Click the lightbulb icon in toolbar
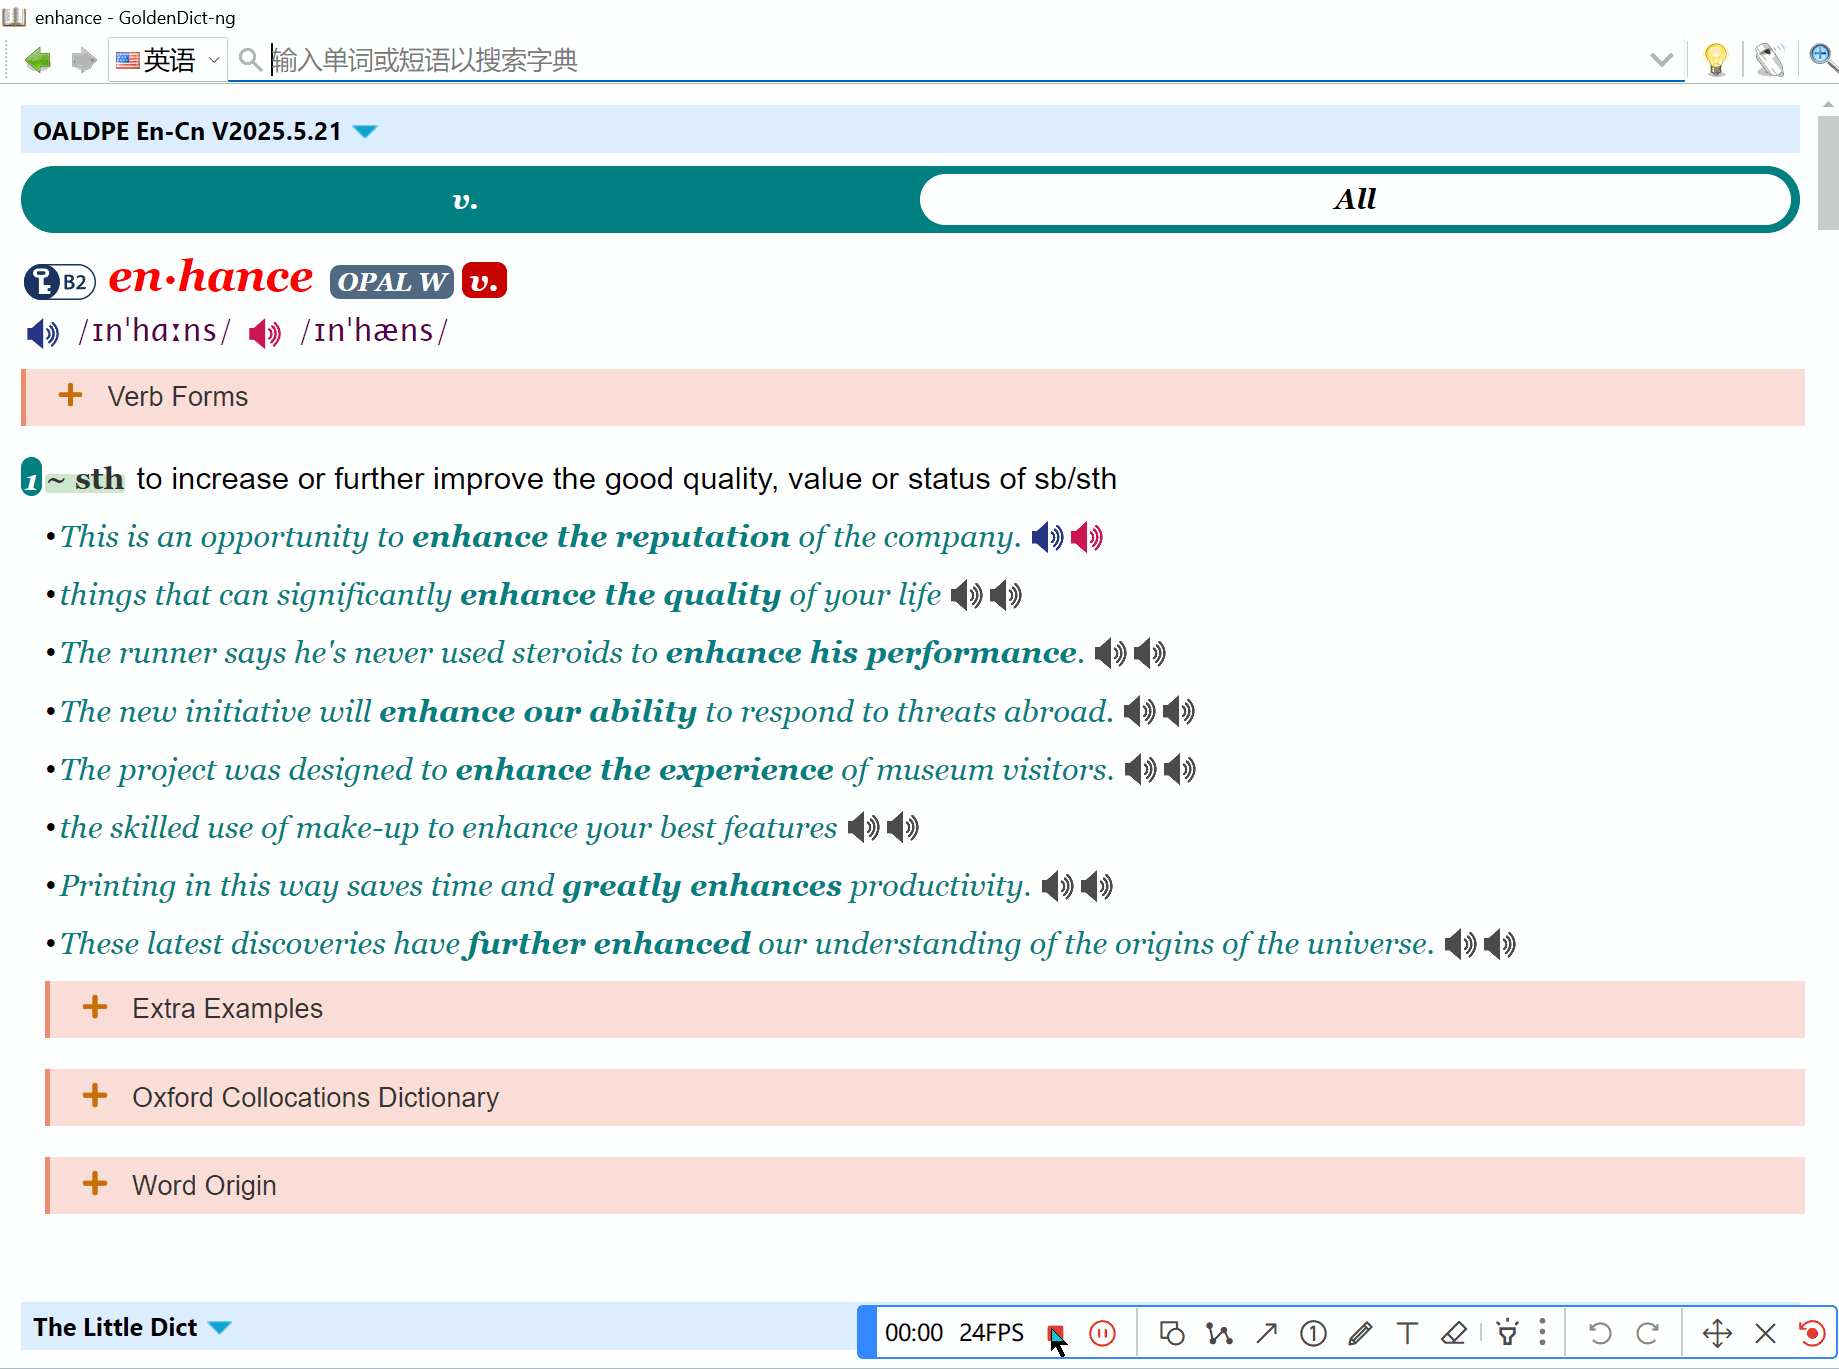The image size is (1839, 1369). click(x=1715, y=60)
